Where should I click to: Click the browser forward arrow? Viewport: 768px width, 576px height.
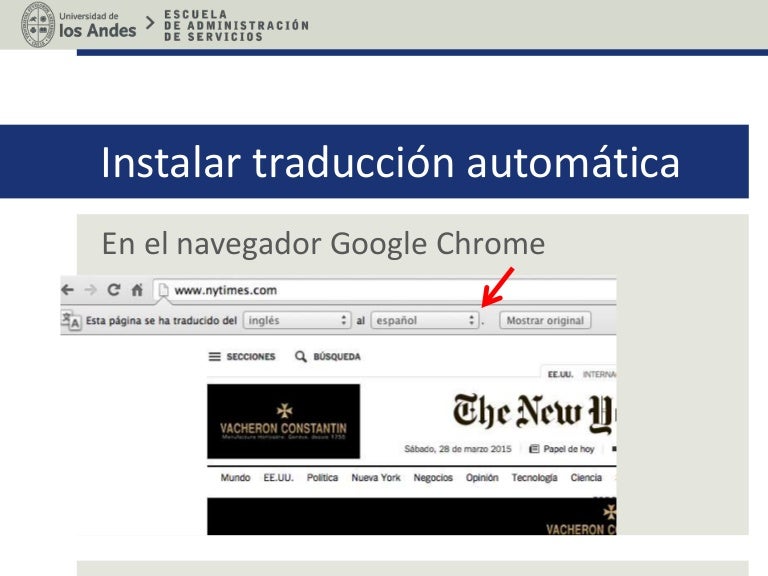91,290
